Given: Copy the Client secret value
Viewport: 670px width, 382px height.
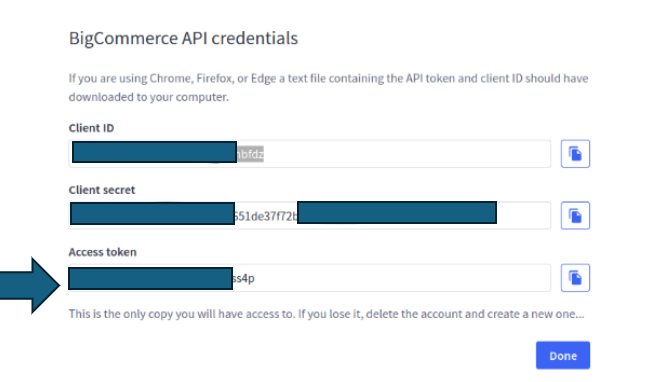Looking at the screenshot, I should click(x=575, y=216).
